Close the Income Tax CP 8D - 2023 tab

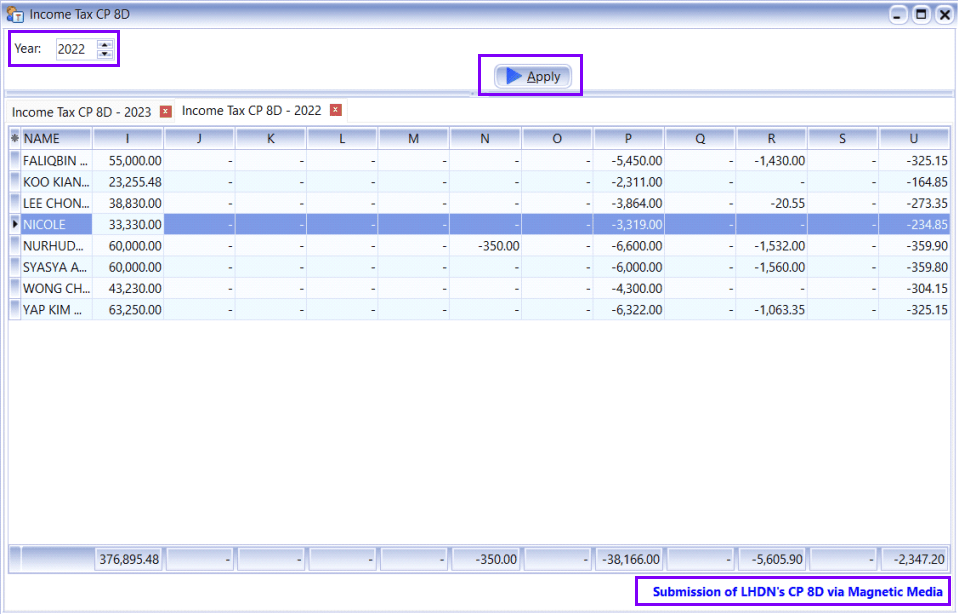[166, 111]
